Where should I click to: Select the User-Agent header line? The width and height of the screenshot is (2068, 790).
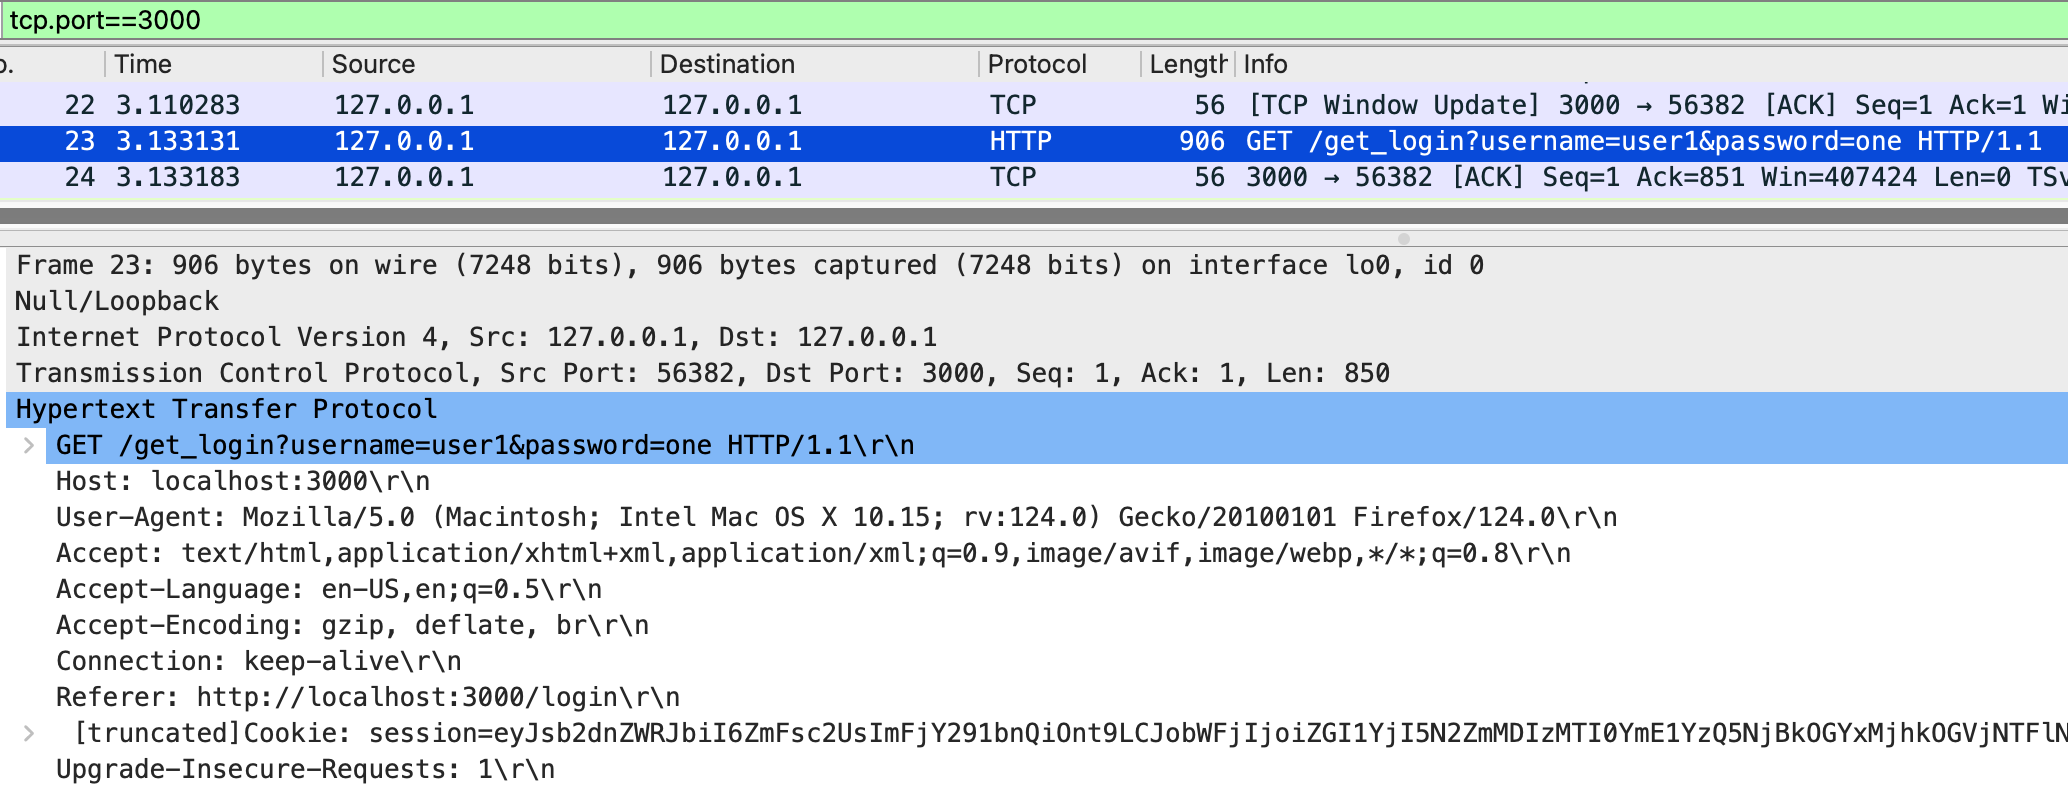coord(836,517)
